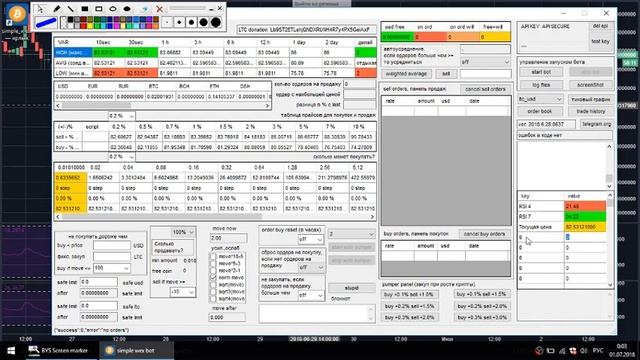Choose the largest dot brush size
The width and height of the screenshot is (640, 360).
click(x=216, y=22)
